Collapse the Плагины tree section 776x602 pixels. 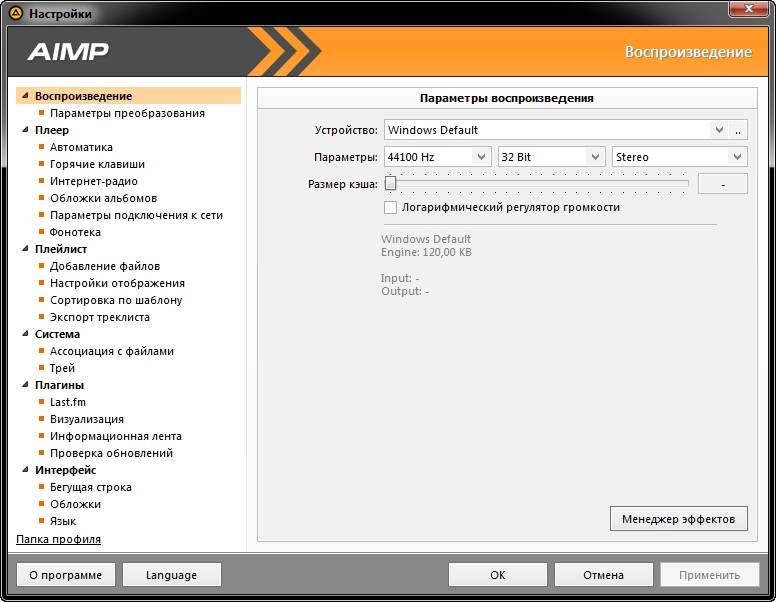click(25, 385)
